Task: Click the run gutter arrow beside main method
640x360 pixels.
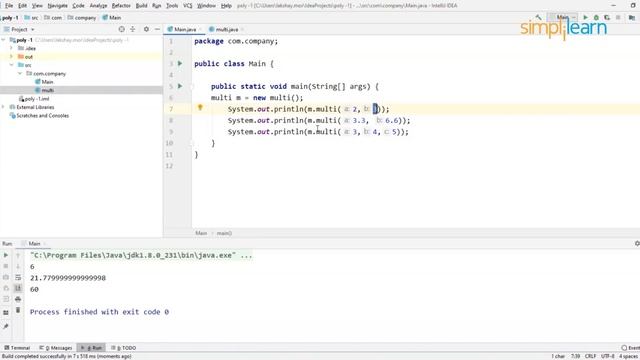Action: (180, 86)
